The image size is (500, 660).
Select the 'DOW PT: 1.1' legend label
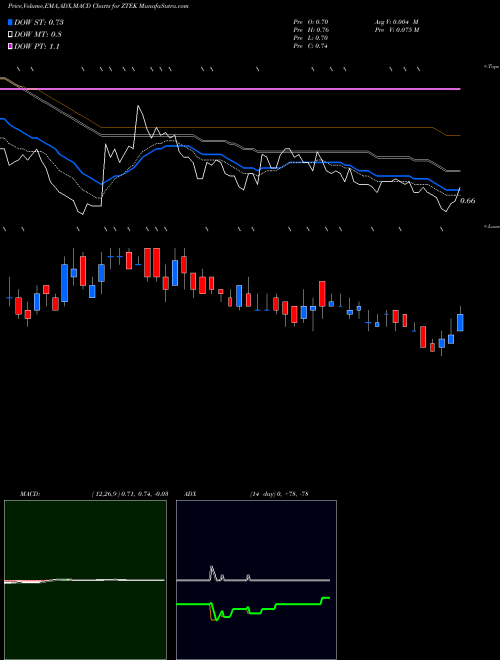[37, 47]
